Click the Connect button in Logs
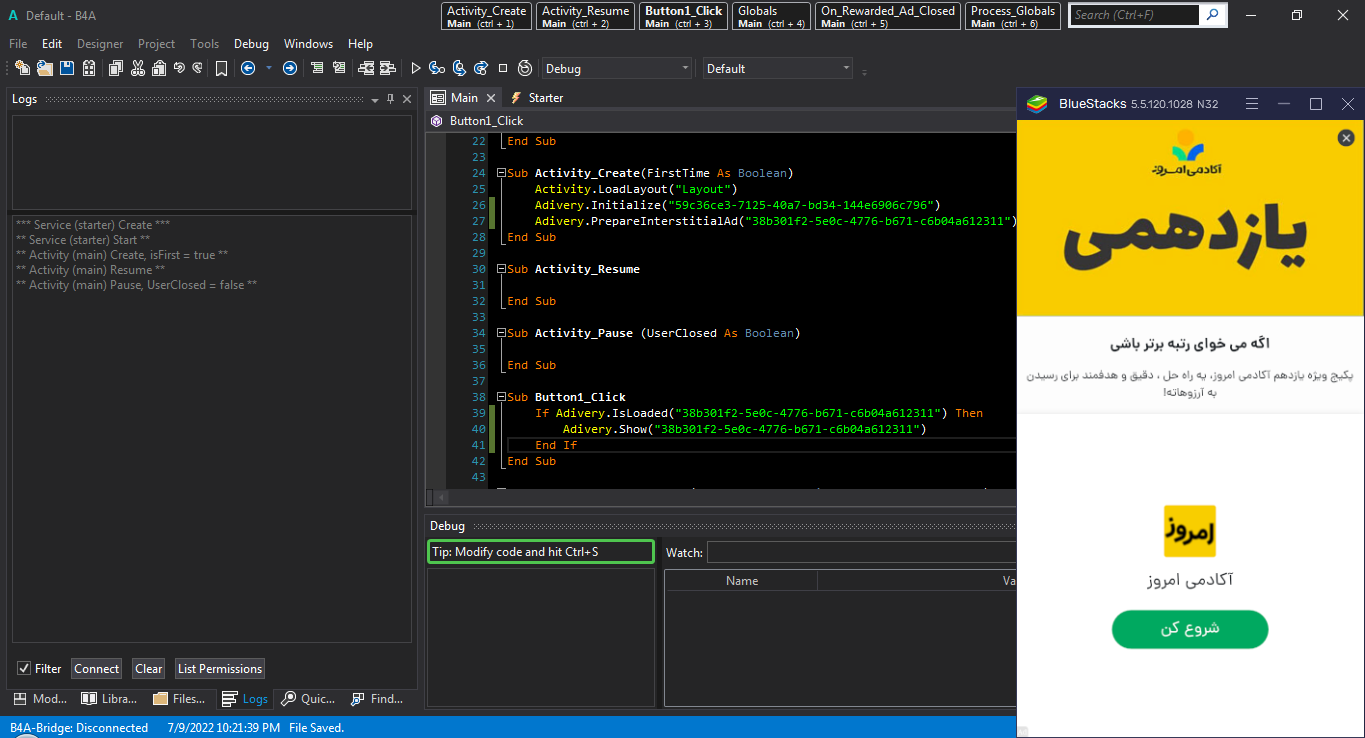This screenshot has width=1365, height=738. [x=97, y=669]
